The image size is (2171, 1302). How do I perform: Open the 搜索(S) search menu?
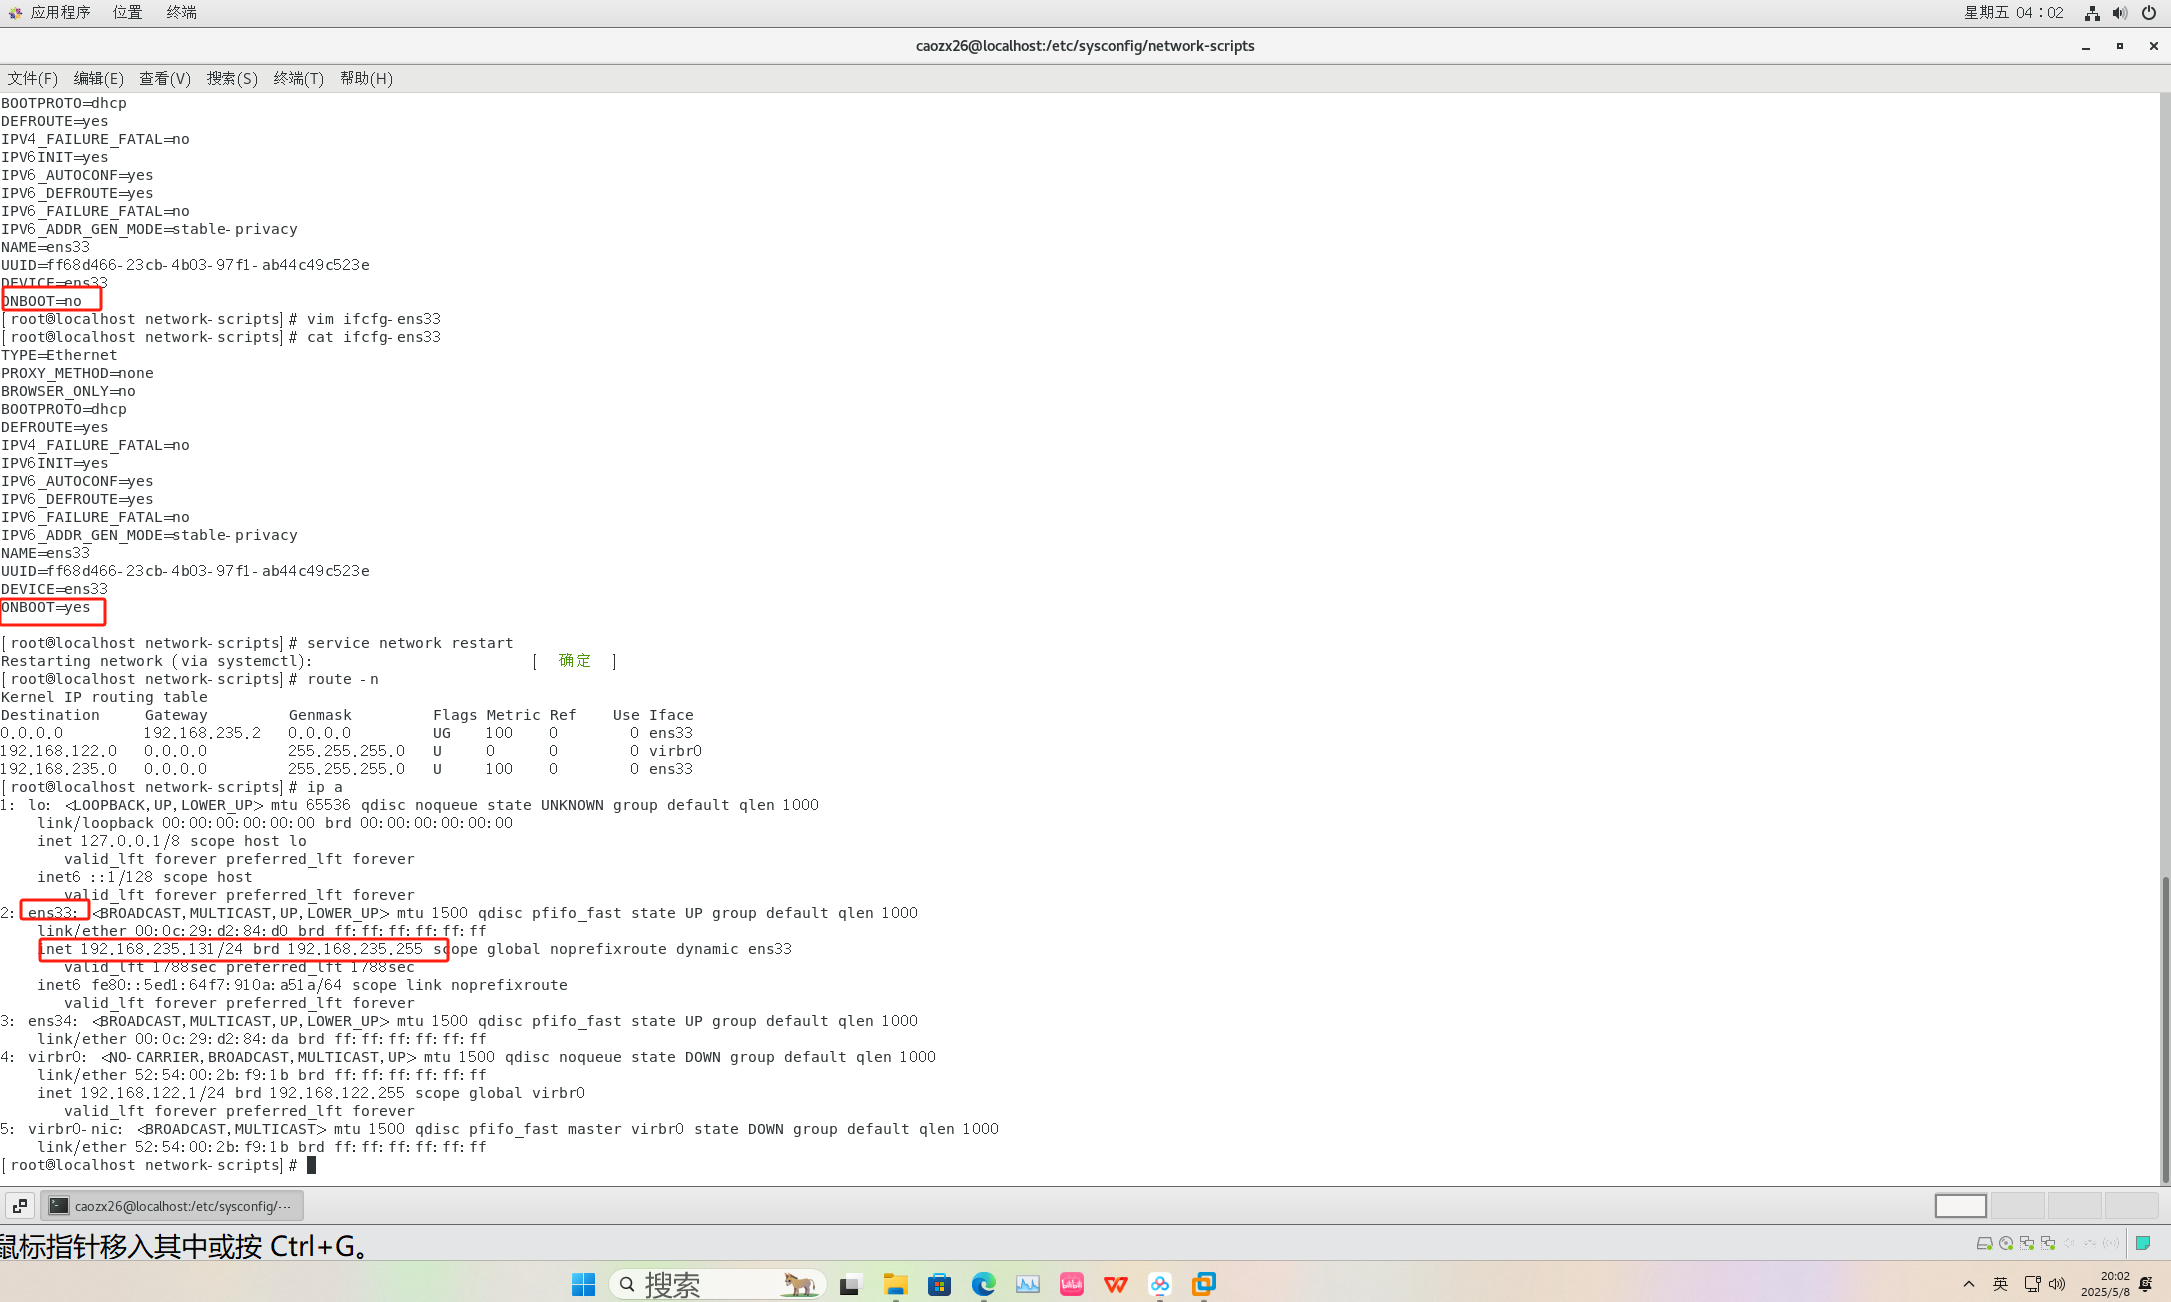[x=232, y=78]
